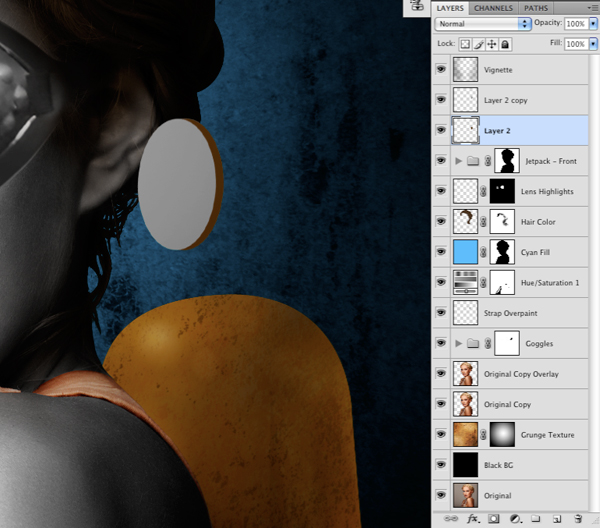The width and height of the screenshot is (600, 528).
Task: Click the Lock transparent pixels icon
Action: tap(465, 44)
